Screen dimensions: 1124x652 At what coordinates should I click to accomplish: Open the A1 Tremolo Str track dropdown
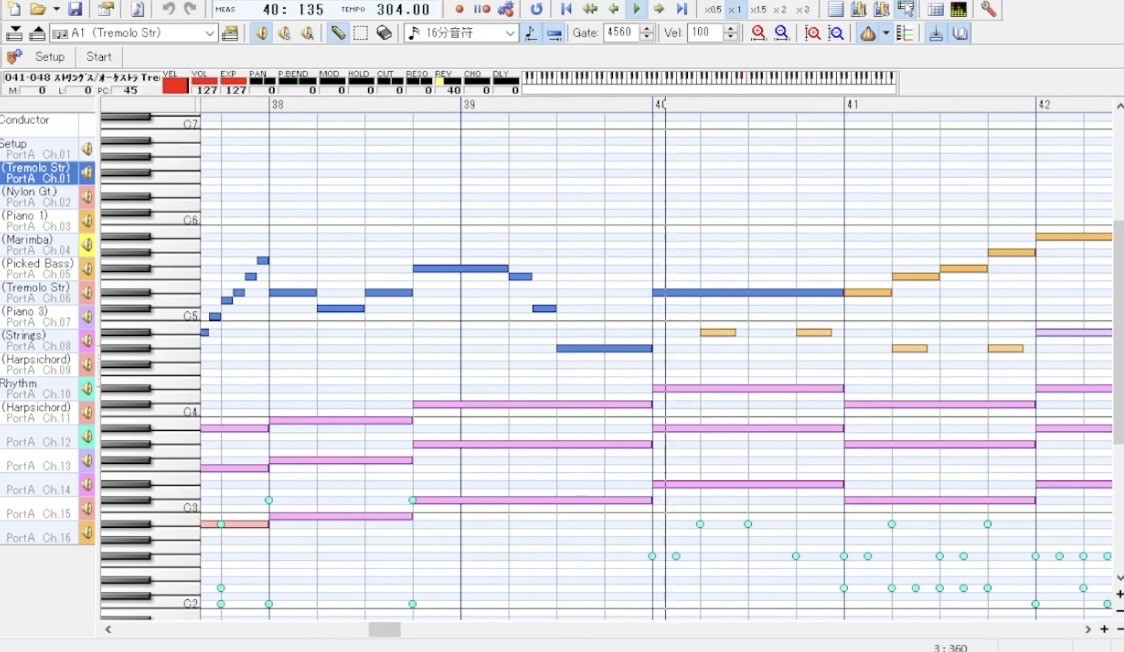[x=209, y=33]
